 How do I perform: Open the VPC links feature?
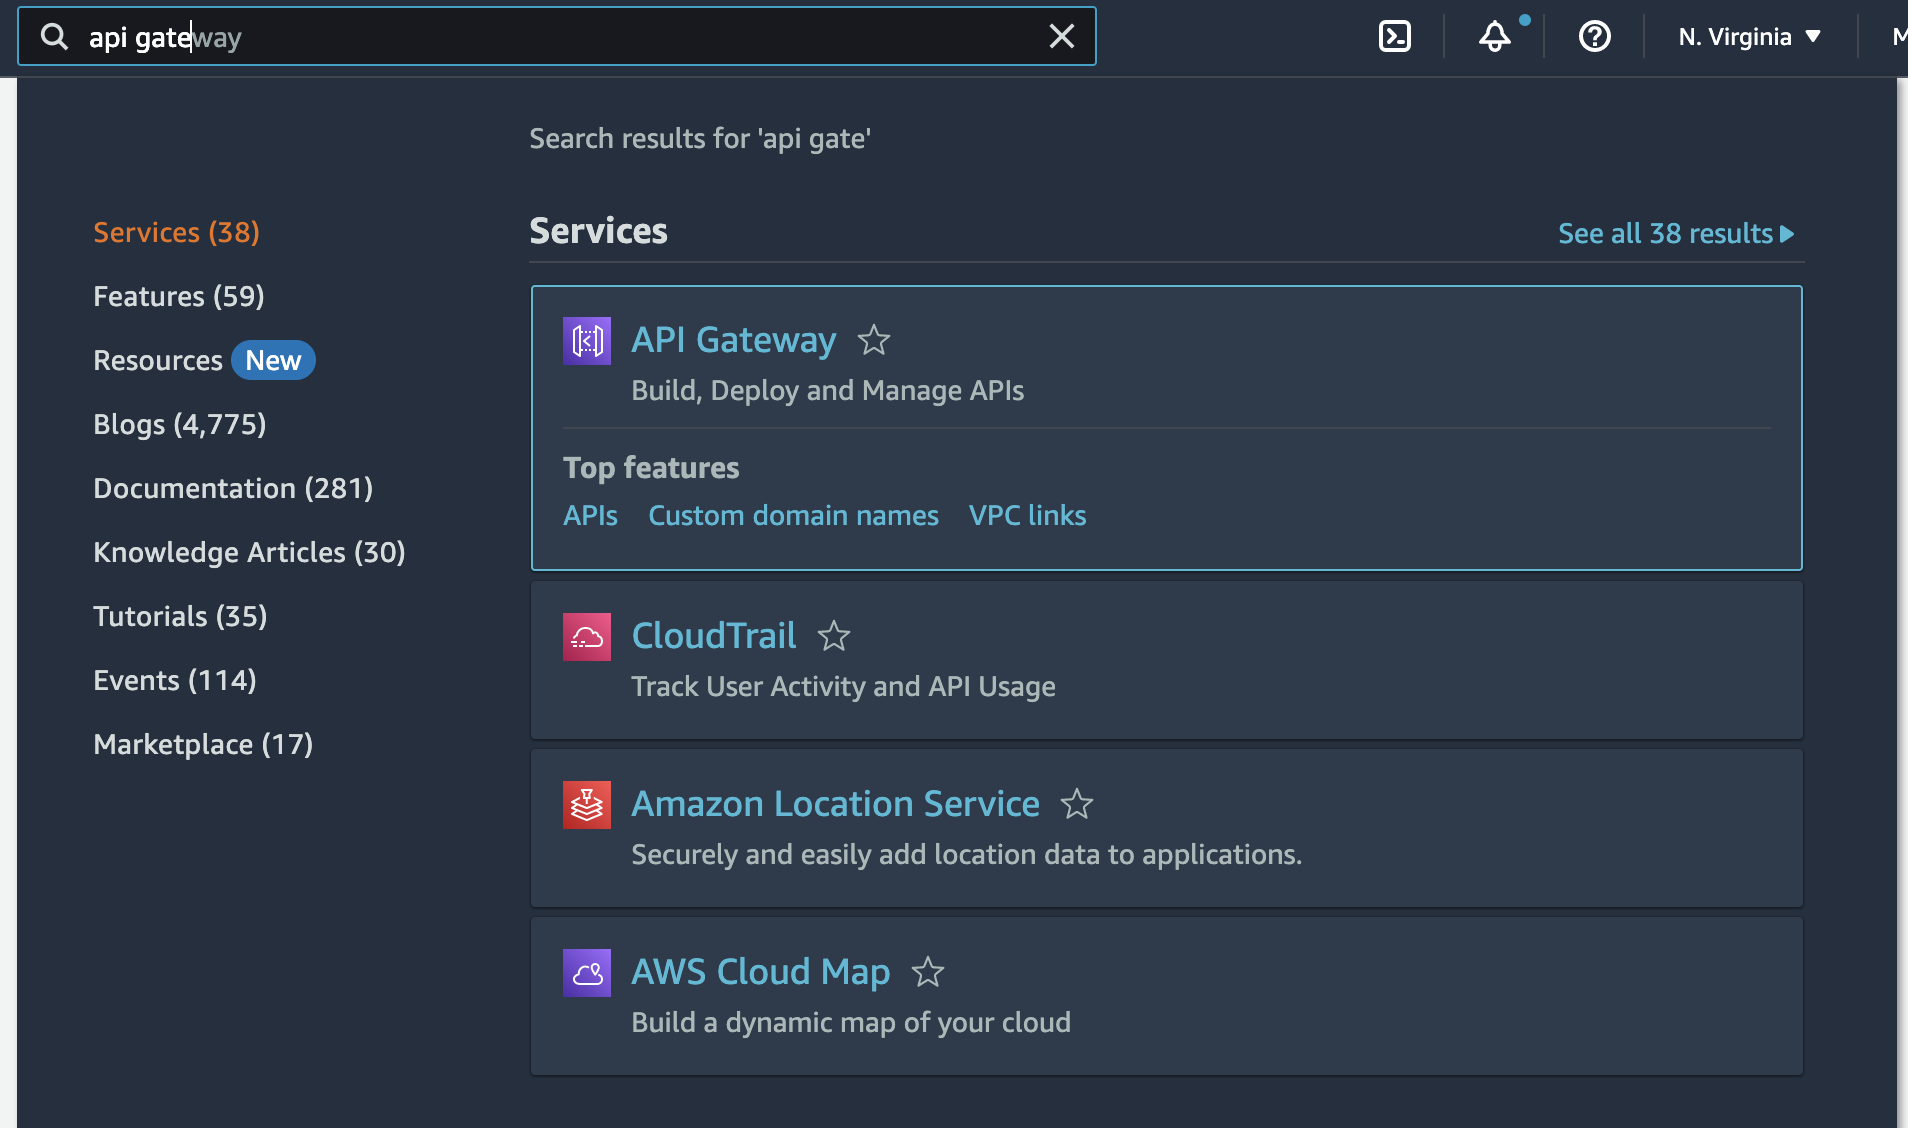[1026, 515]
